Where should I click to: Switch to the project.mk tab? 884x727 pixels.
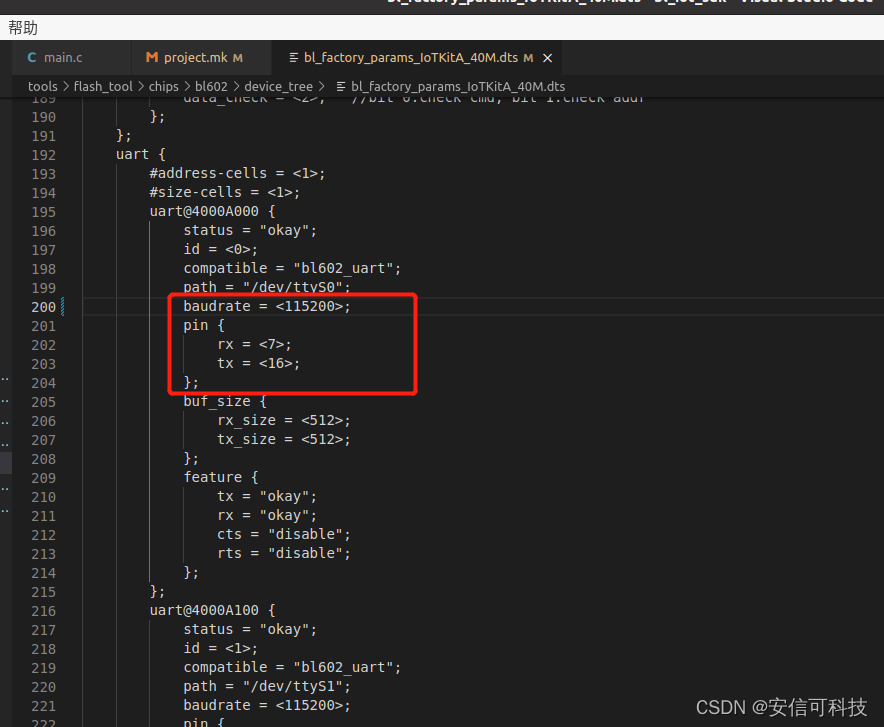(x=195, y=57)
